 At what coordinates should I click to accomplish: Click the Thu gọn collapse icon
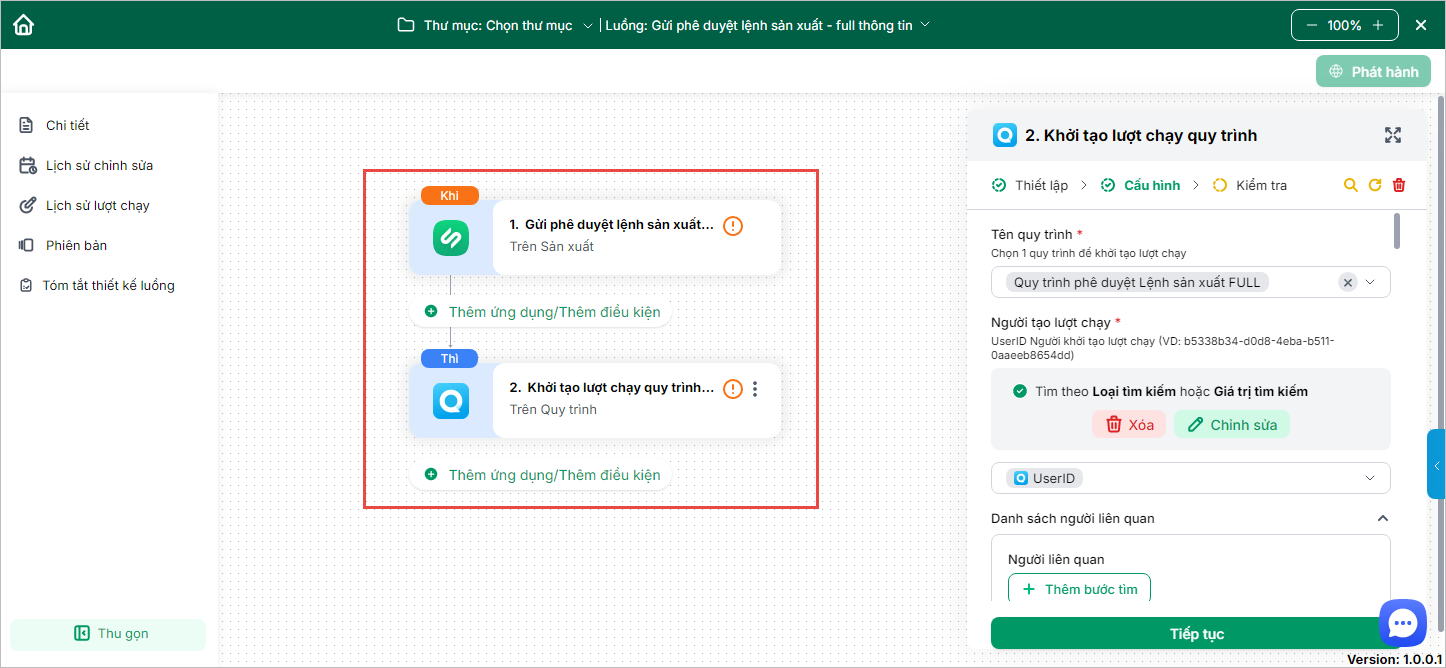tap(82, 634)
